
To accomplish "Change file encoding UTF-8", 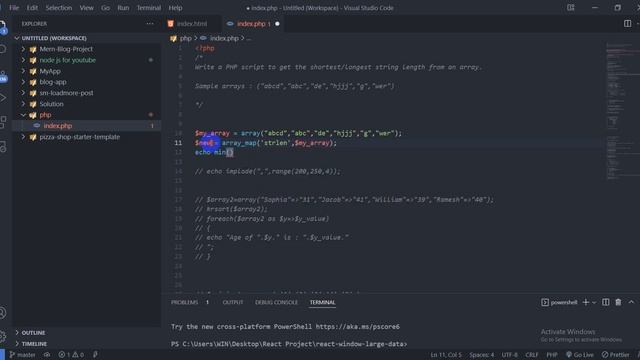I will pyautogui.click(x=509, y=355).
